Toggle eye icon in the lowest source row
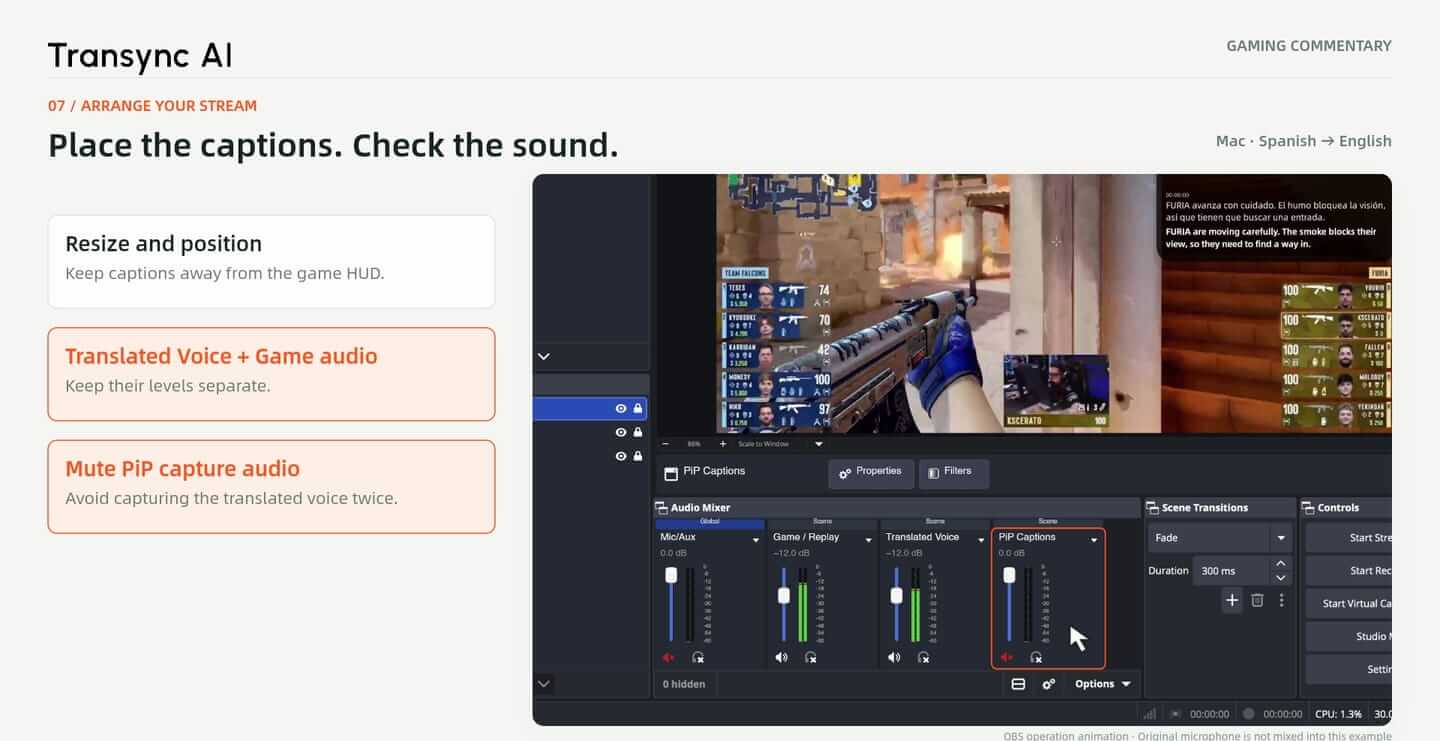The width and height of the screenshot is (1440, 741). [621, 456]
